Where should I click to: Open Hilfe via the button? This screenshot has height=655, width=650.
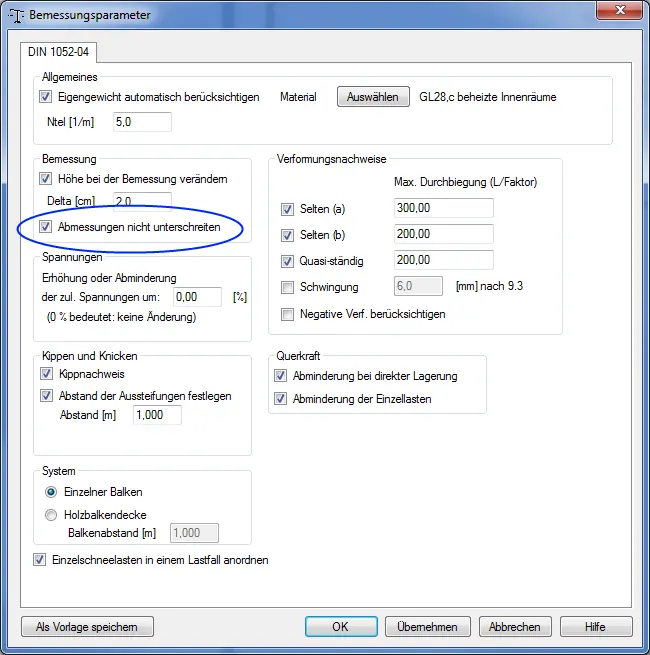pyautogui.click(x=596, y=627)
